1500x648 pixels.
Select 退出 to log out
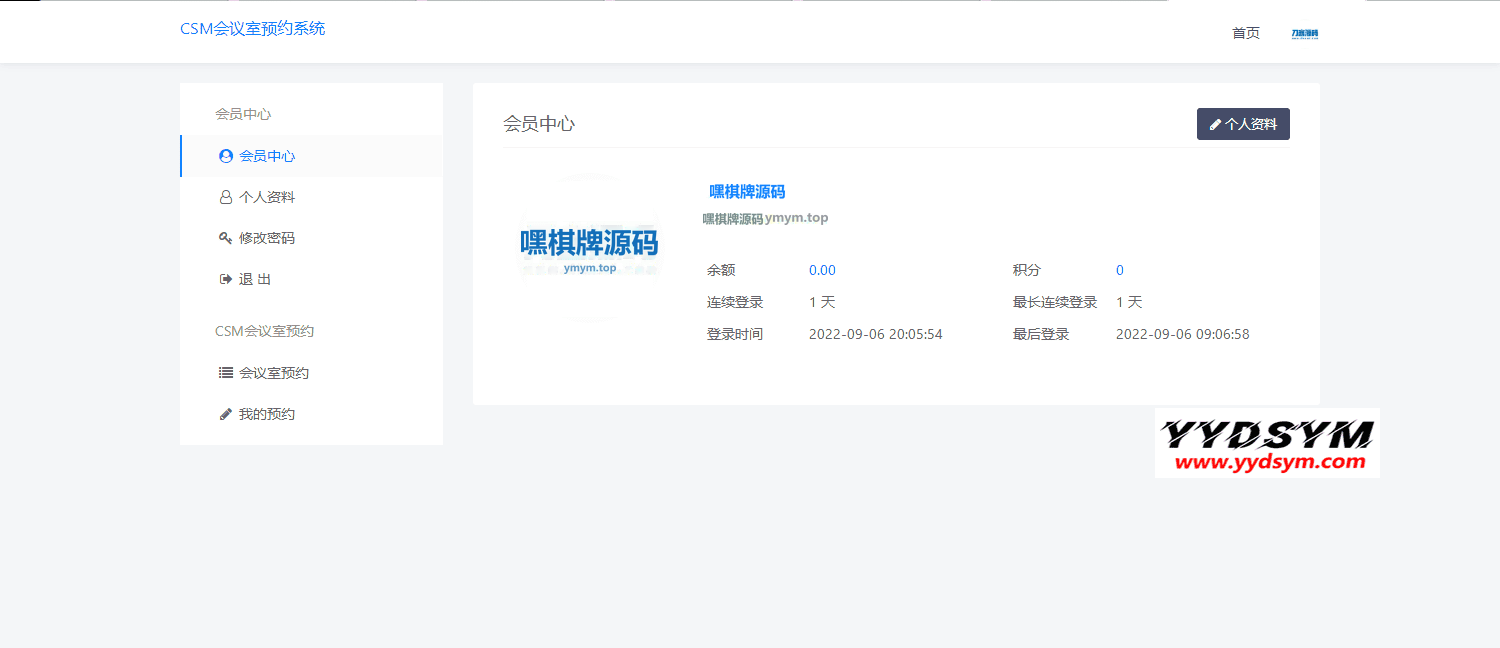click(x=311, y=279)
